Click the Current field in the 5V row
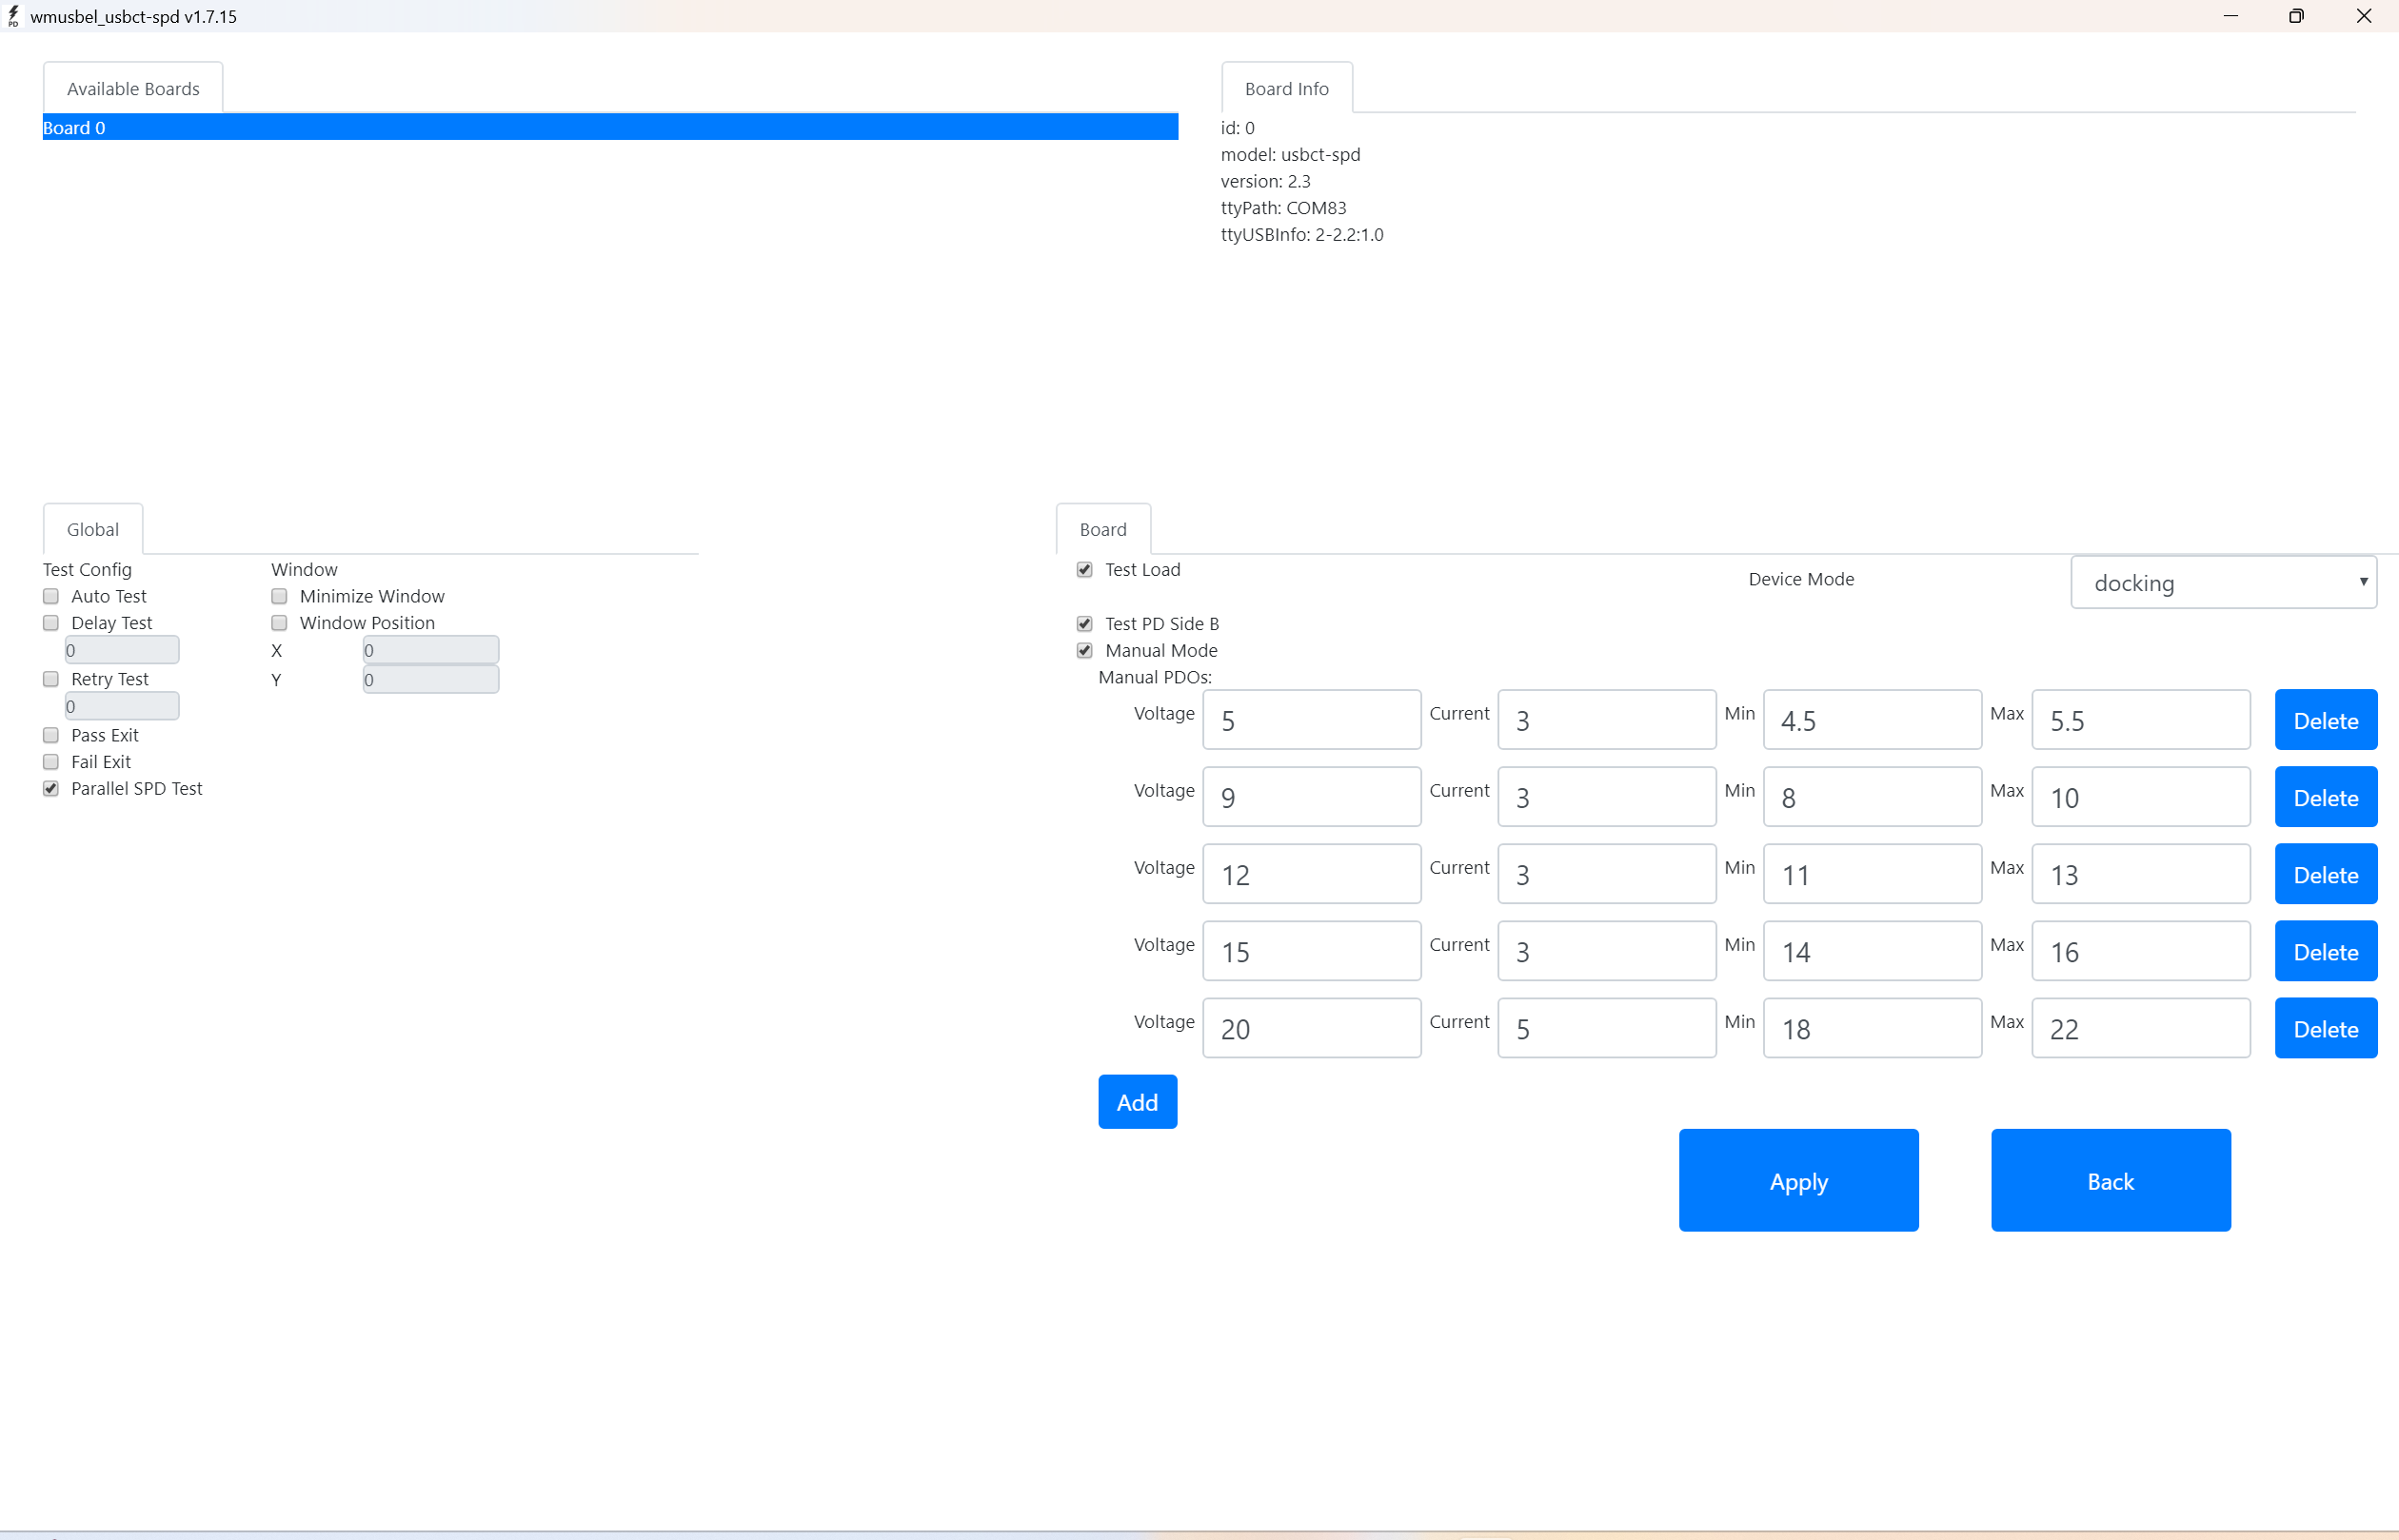Screen dimensions: 2399x1540 point(1606,720)
